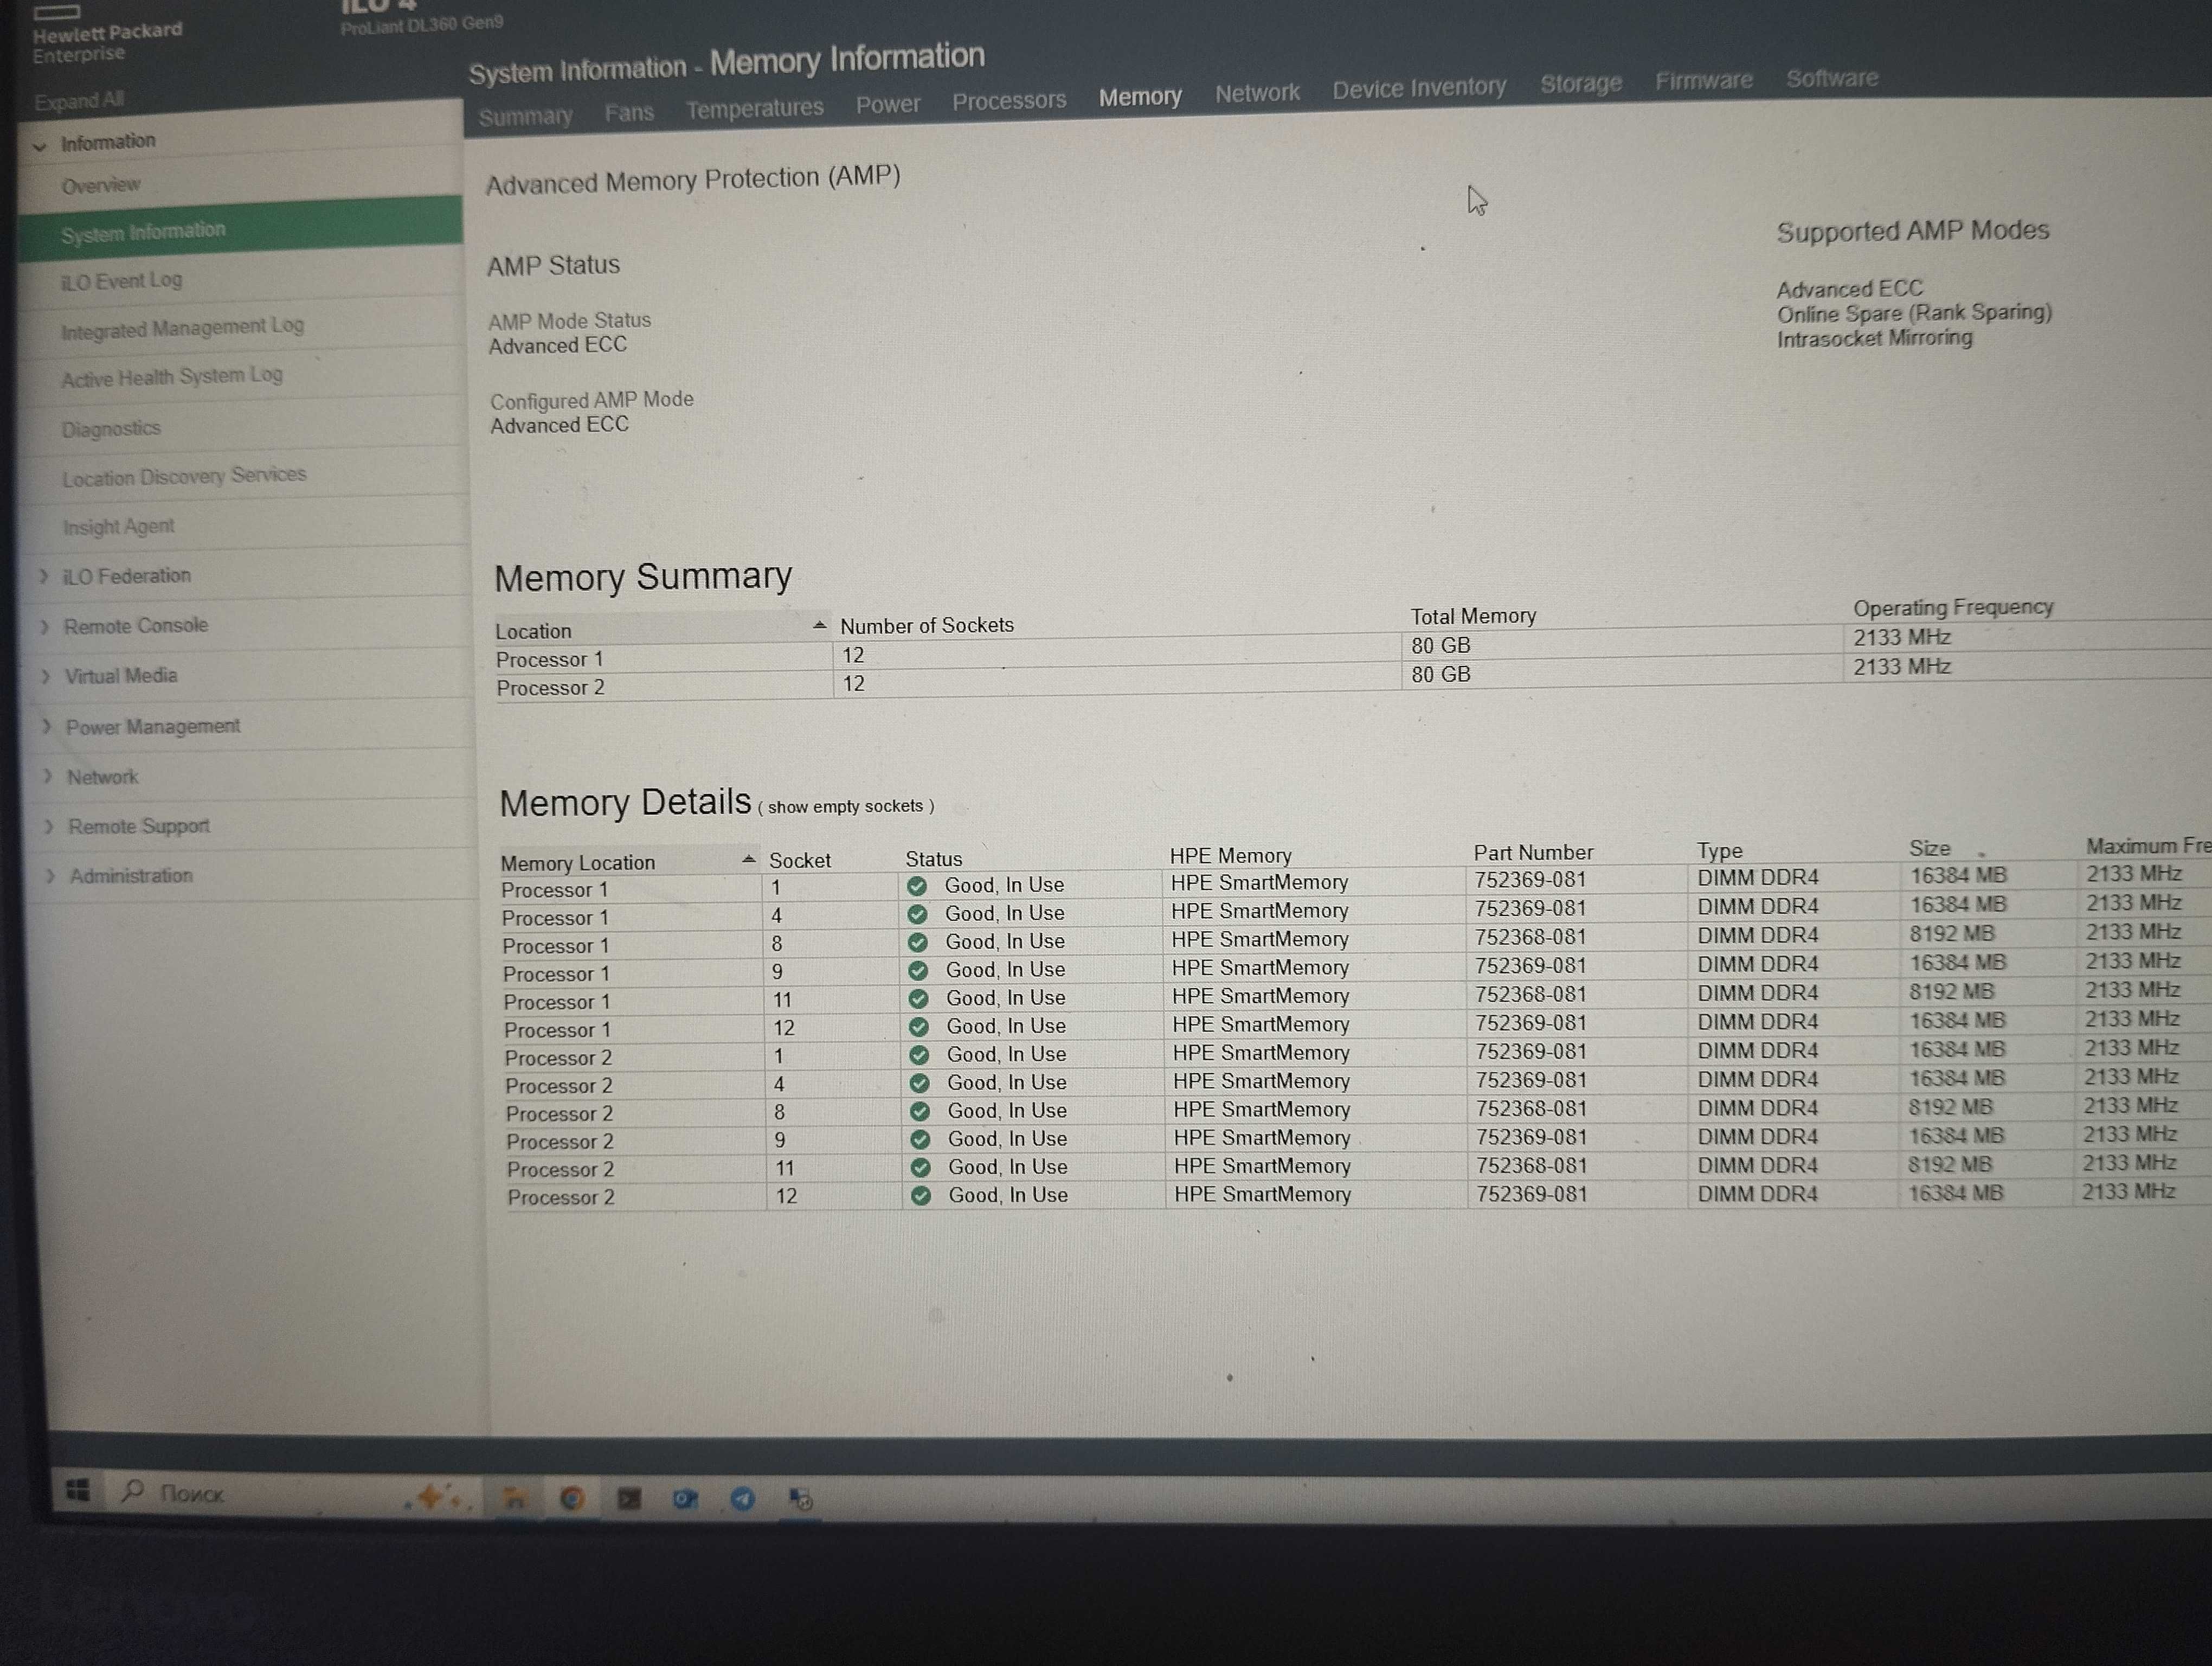Sort by the Size column header
Screen dimensions: 2212x1666
click(x=1929, y=848)
